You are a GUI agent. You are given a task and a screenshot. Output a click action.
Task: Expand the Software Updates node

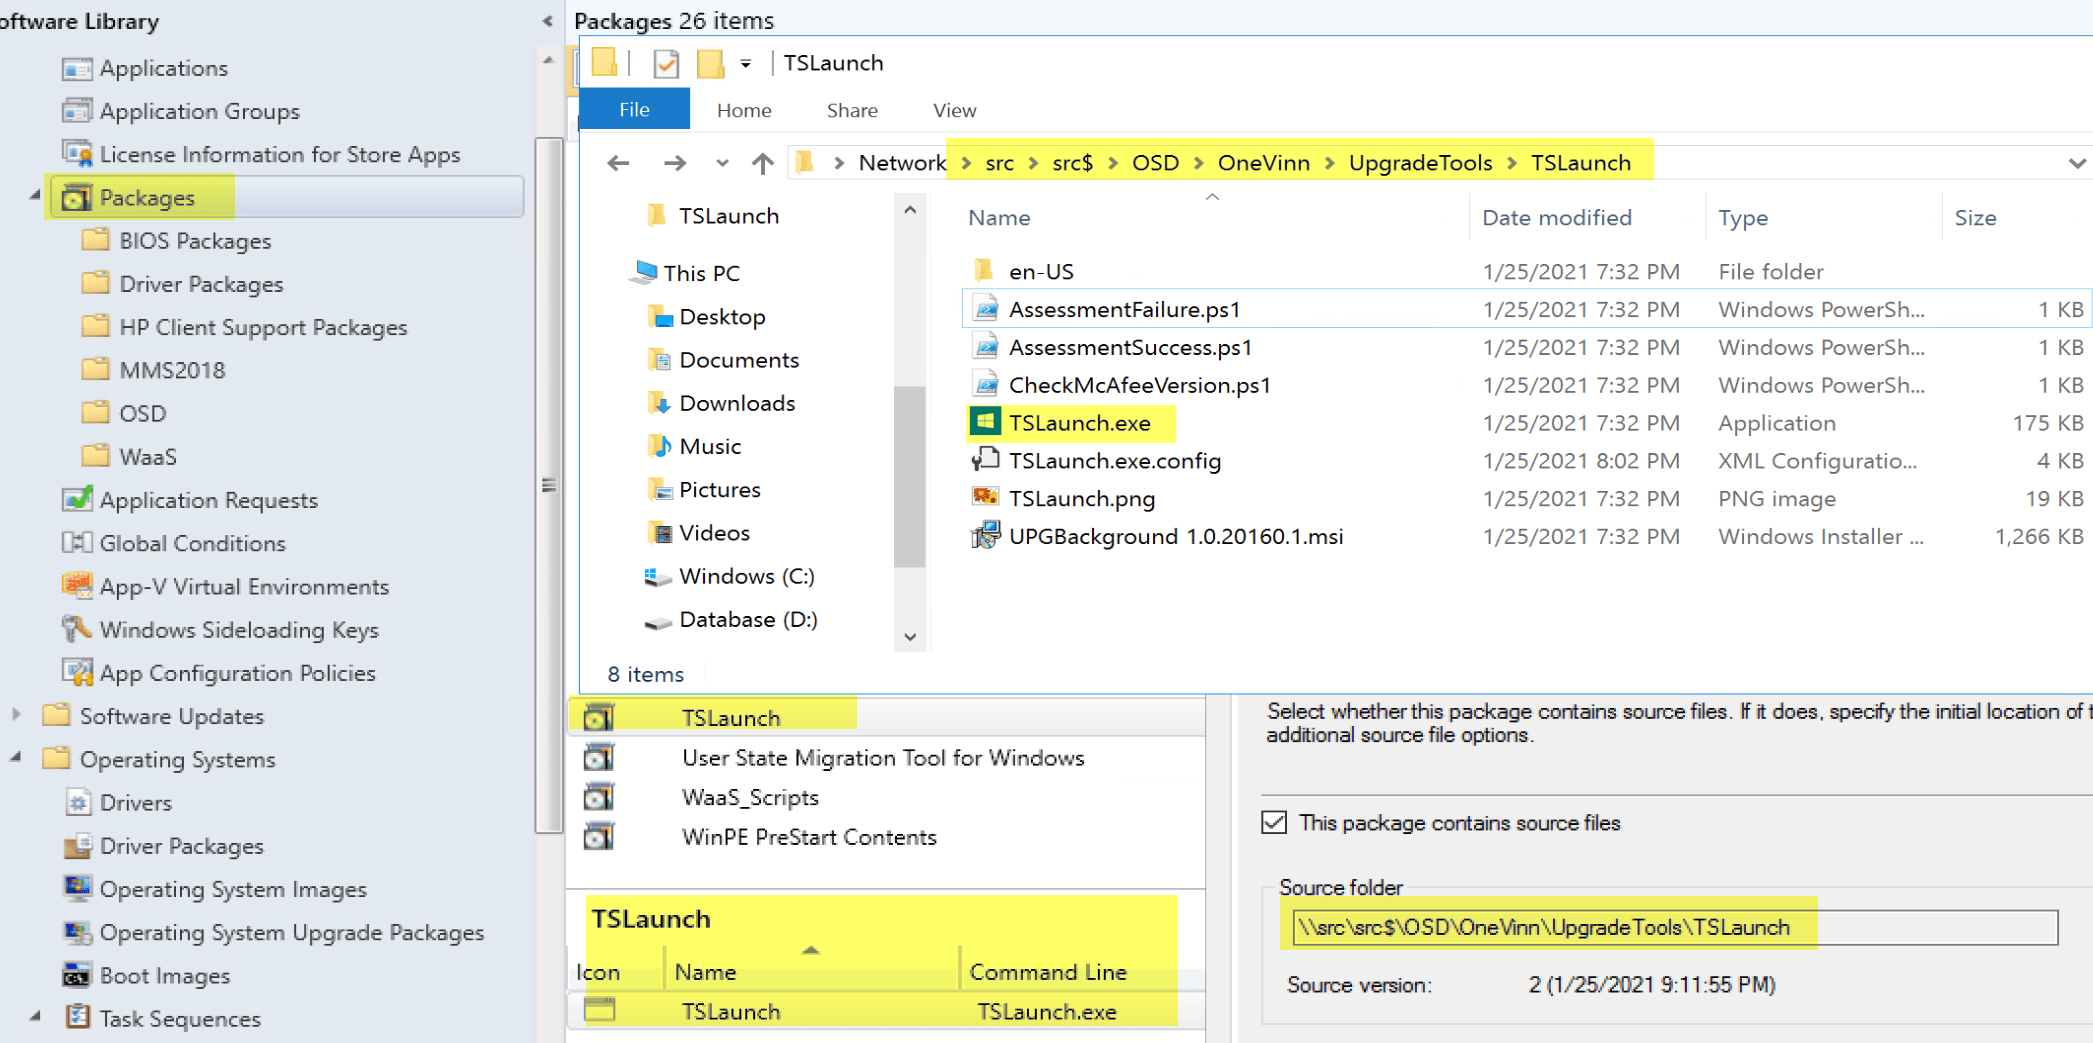click(x=16, y=715)
